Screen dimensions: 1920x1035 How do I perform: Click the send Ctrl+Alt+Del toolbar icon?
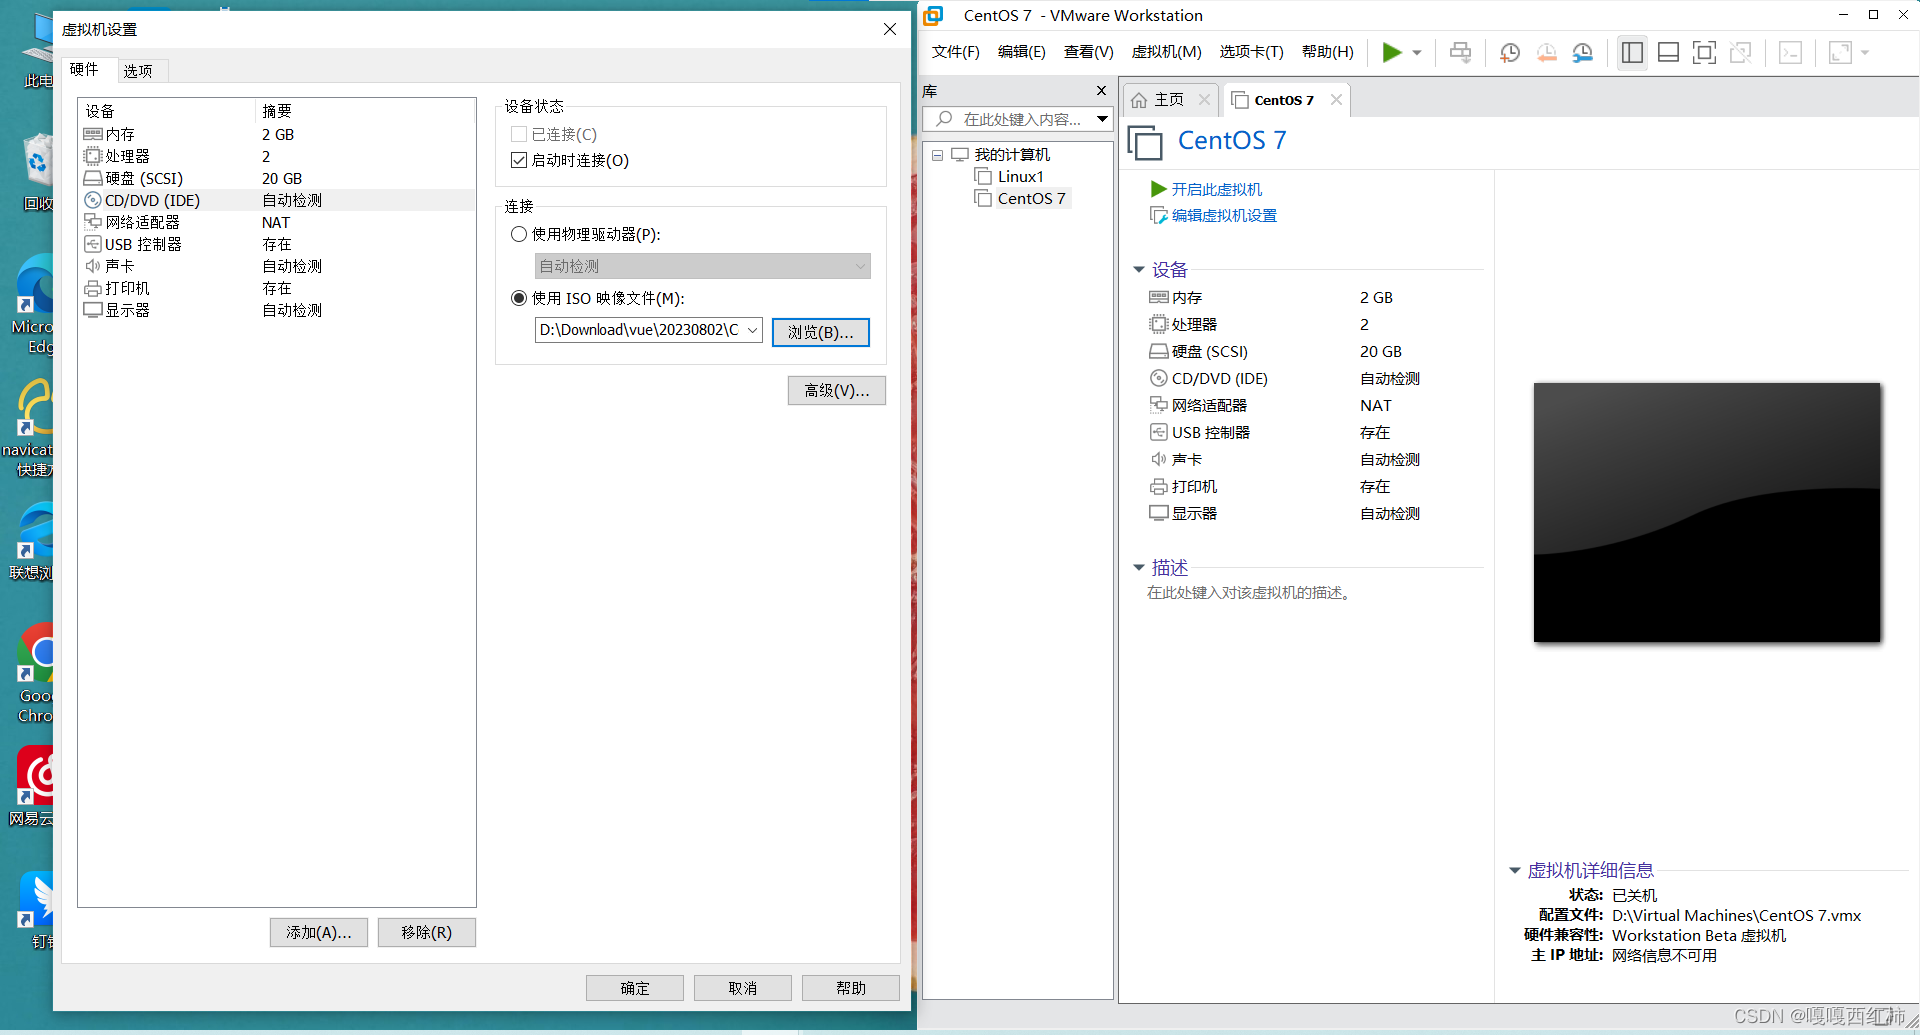1461,52
